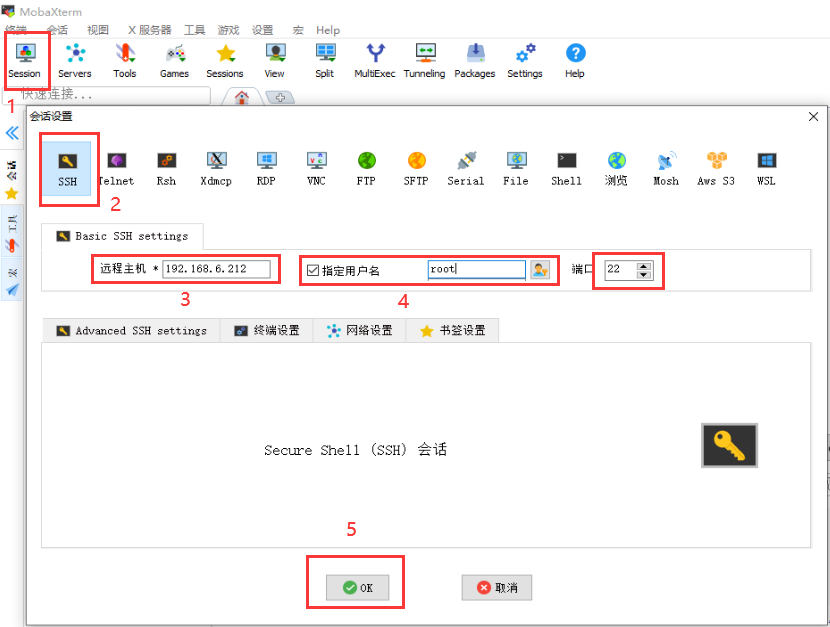Open the Sessions star icon
The image size is (830, 627).
225,61
